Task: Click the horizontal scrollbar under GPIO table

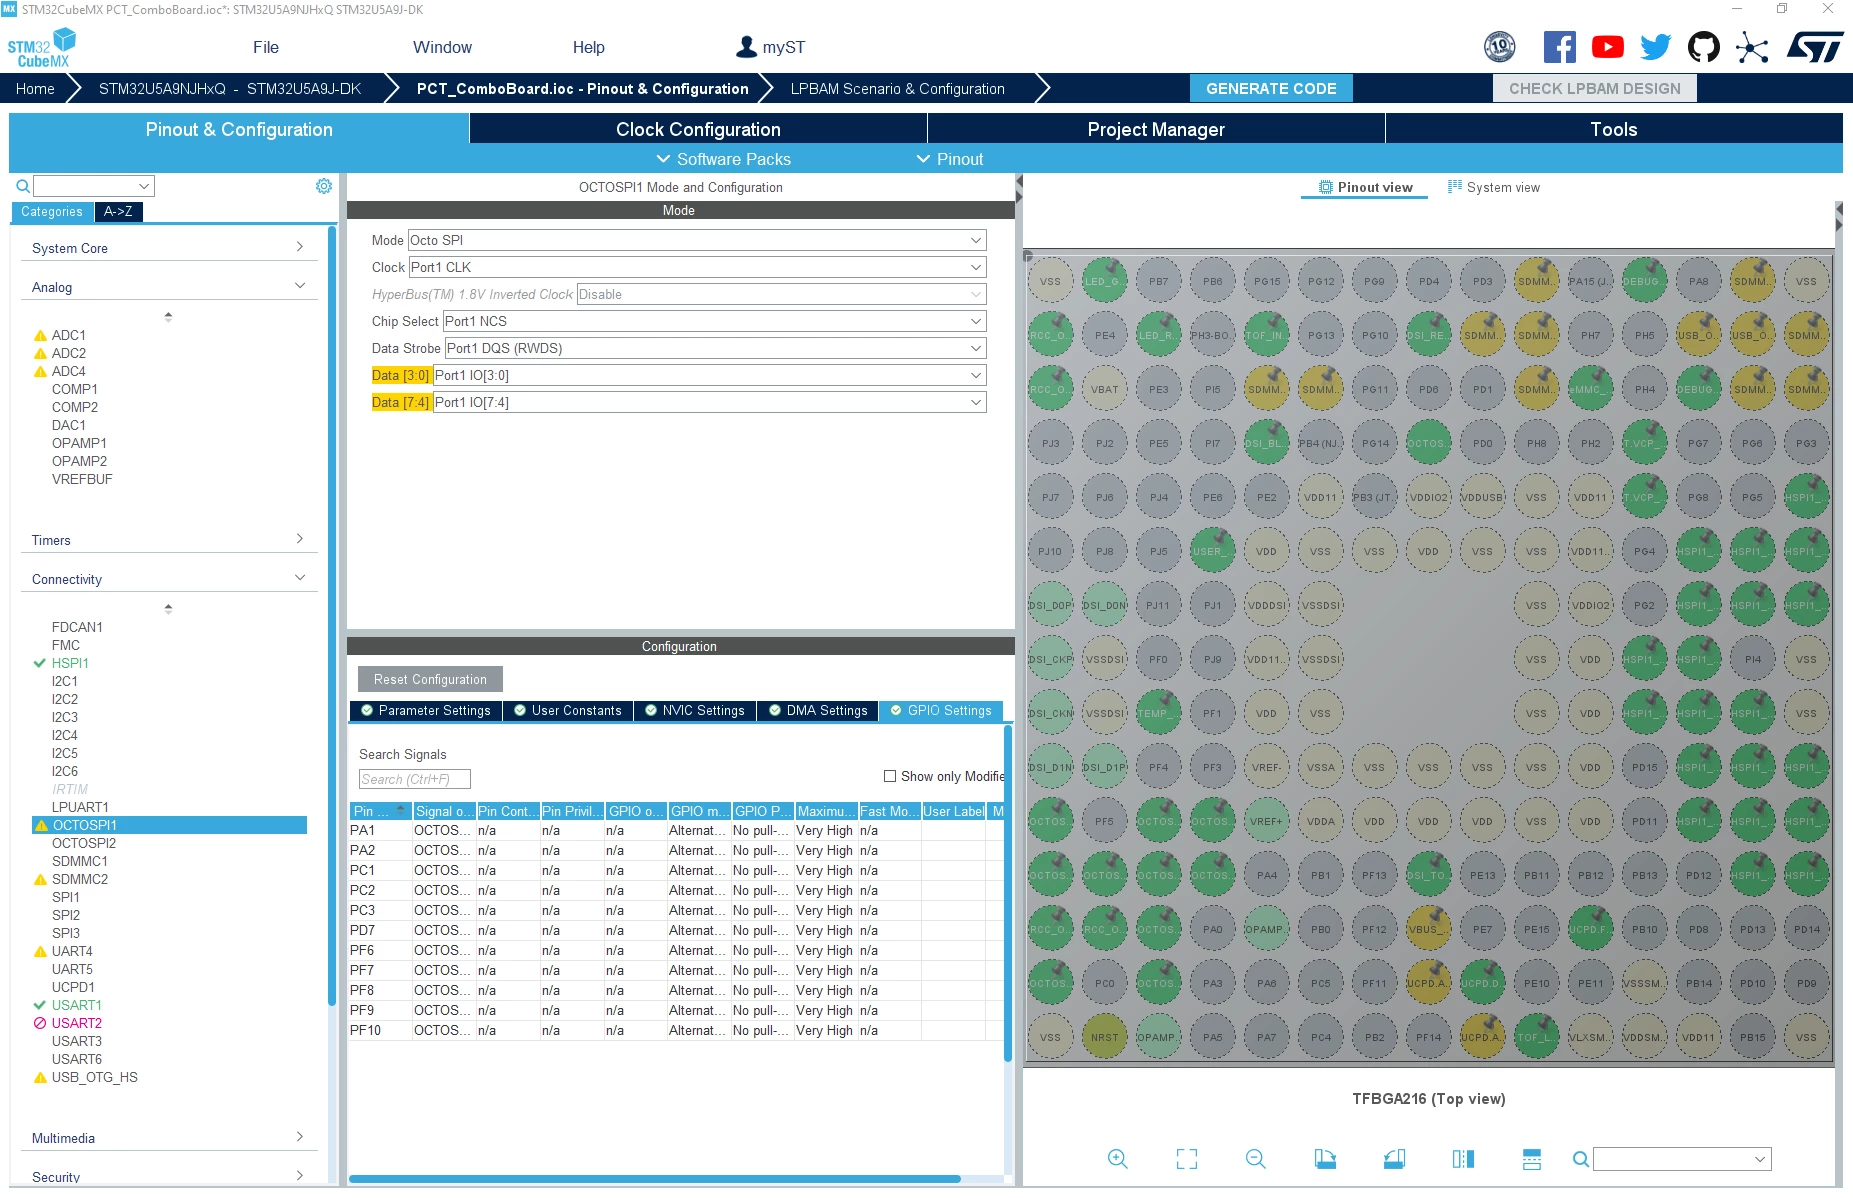Action: pyautogui.click(x=655, y=1179)
